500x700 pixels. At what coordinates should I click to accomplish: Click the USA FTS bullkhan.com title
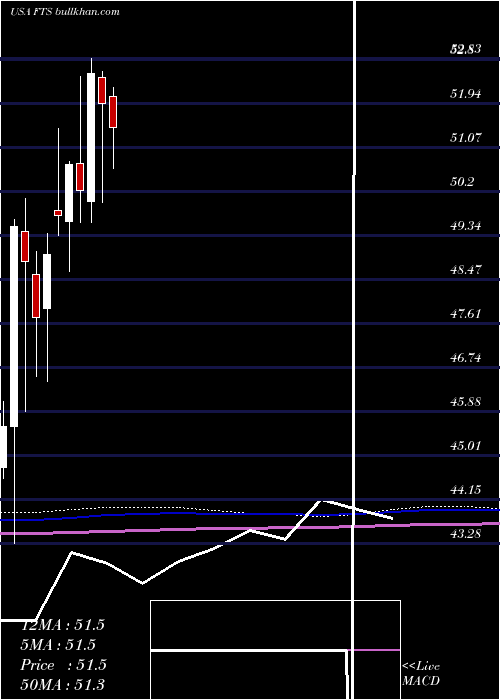65,12
